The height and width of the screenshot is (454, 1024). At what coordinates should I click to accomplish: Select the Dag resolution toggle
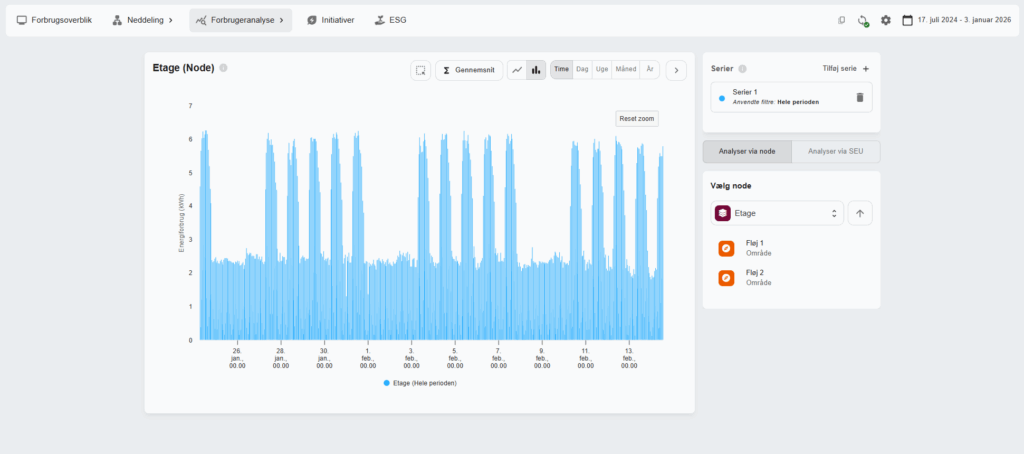(583, 70)
